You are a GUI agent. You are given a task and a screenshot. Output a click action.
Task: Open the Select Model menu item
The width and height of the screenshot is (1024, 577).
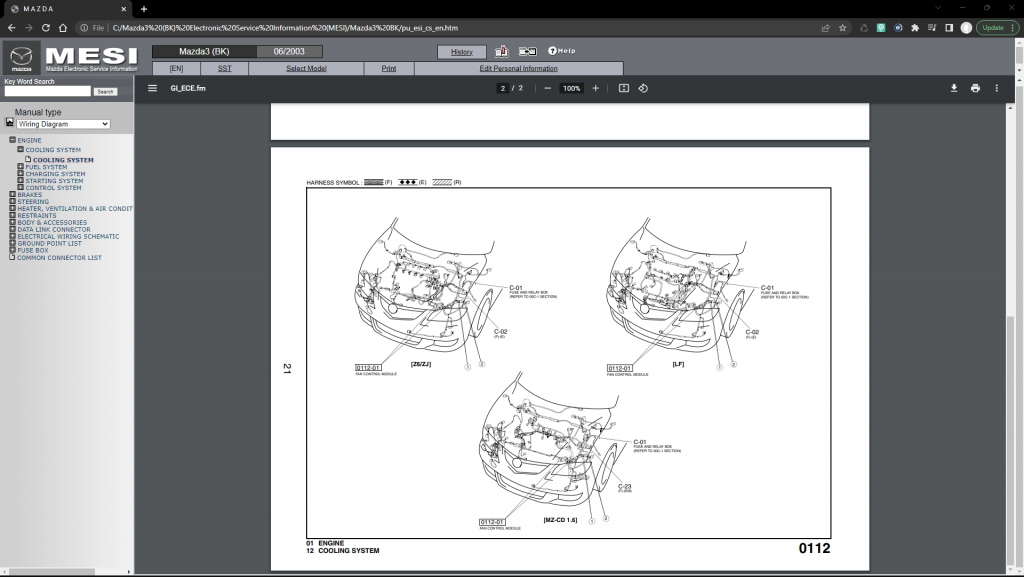pyautogui.click(x=306, y=68)
